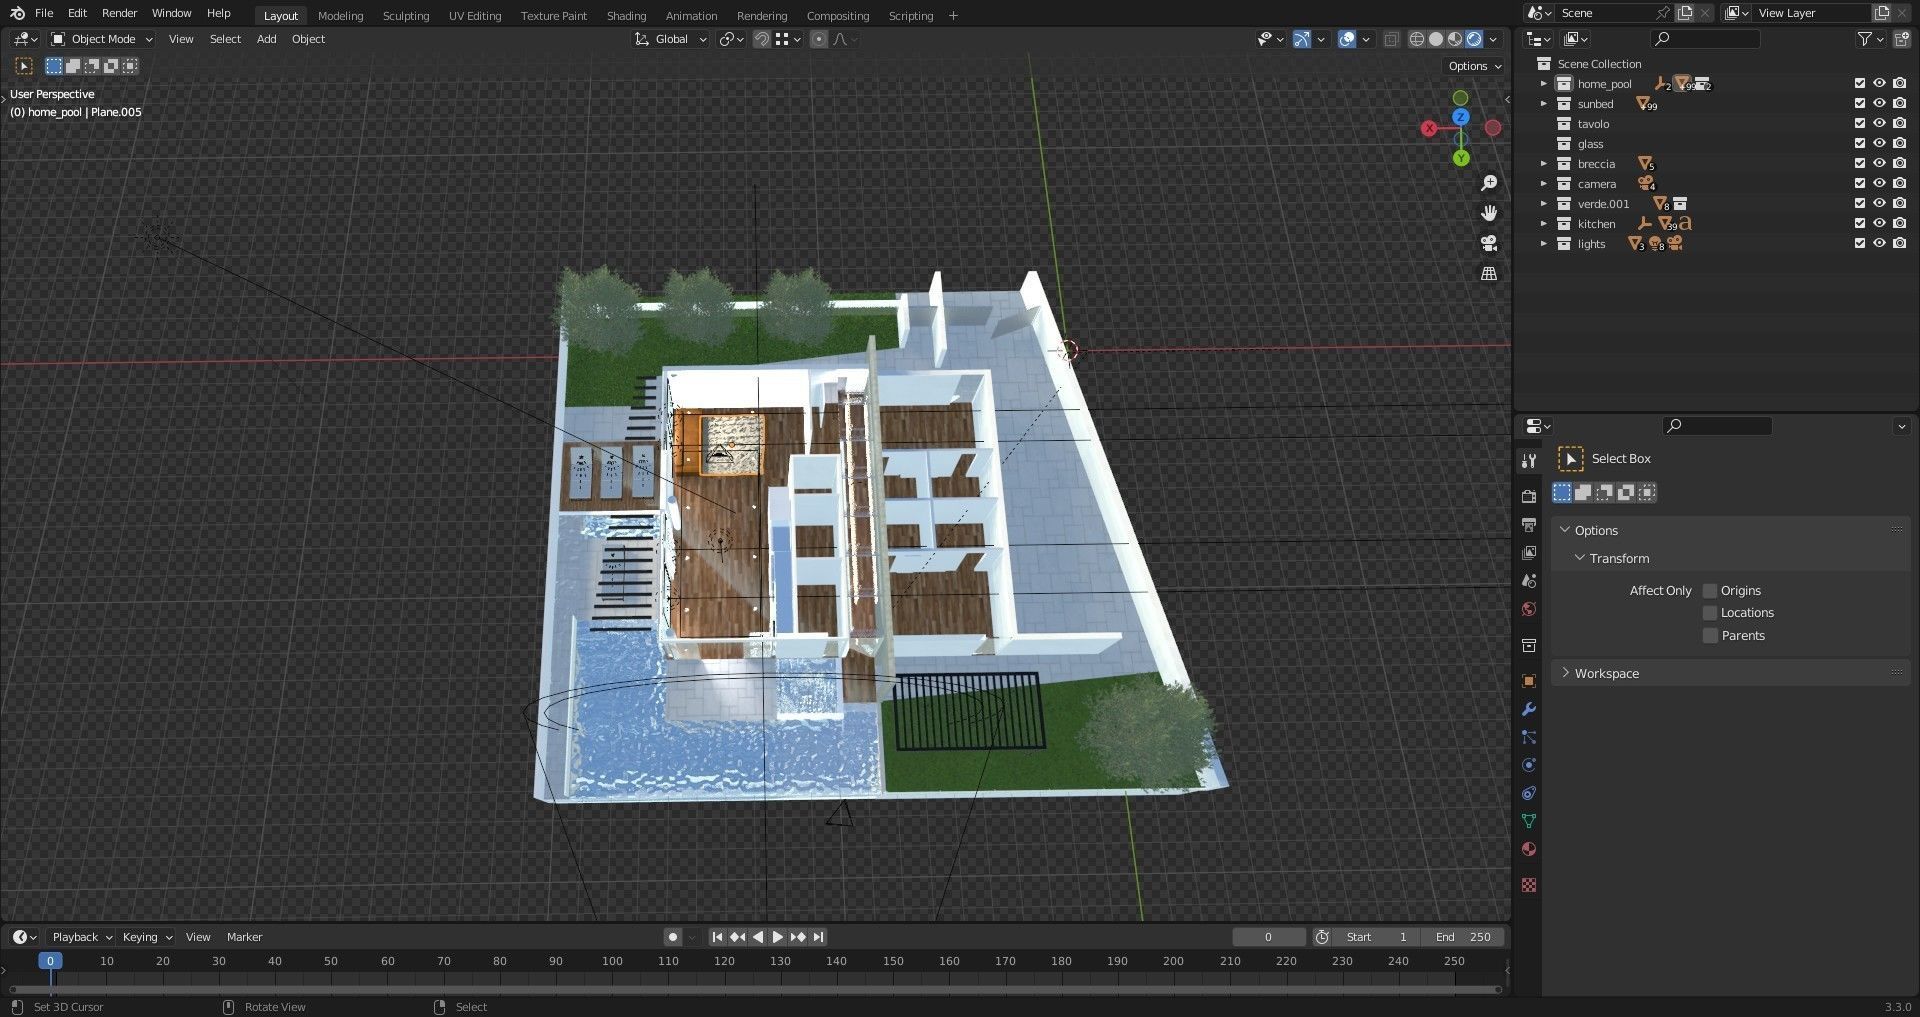Screen dimensions: 1920x1017
Task: Expand the verde.001 collection
Action: click(1543, 204)
